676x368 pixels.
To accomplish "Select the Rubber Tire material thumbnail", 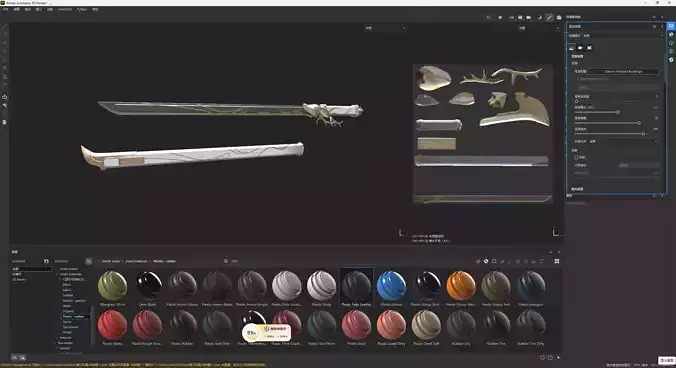I will pyautogui.click(x=496, y=325).
